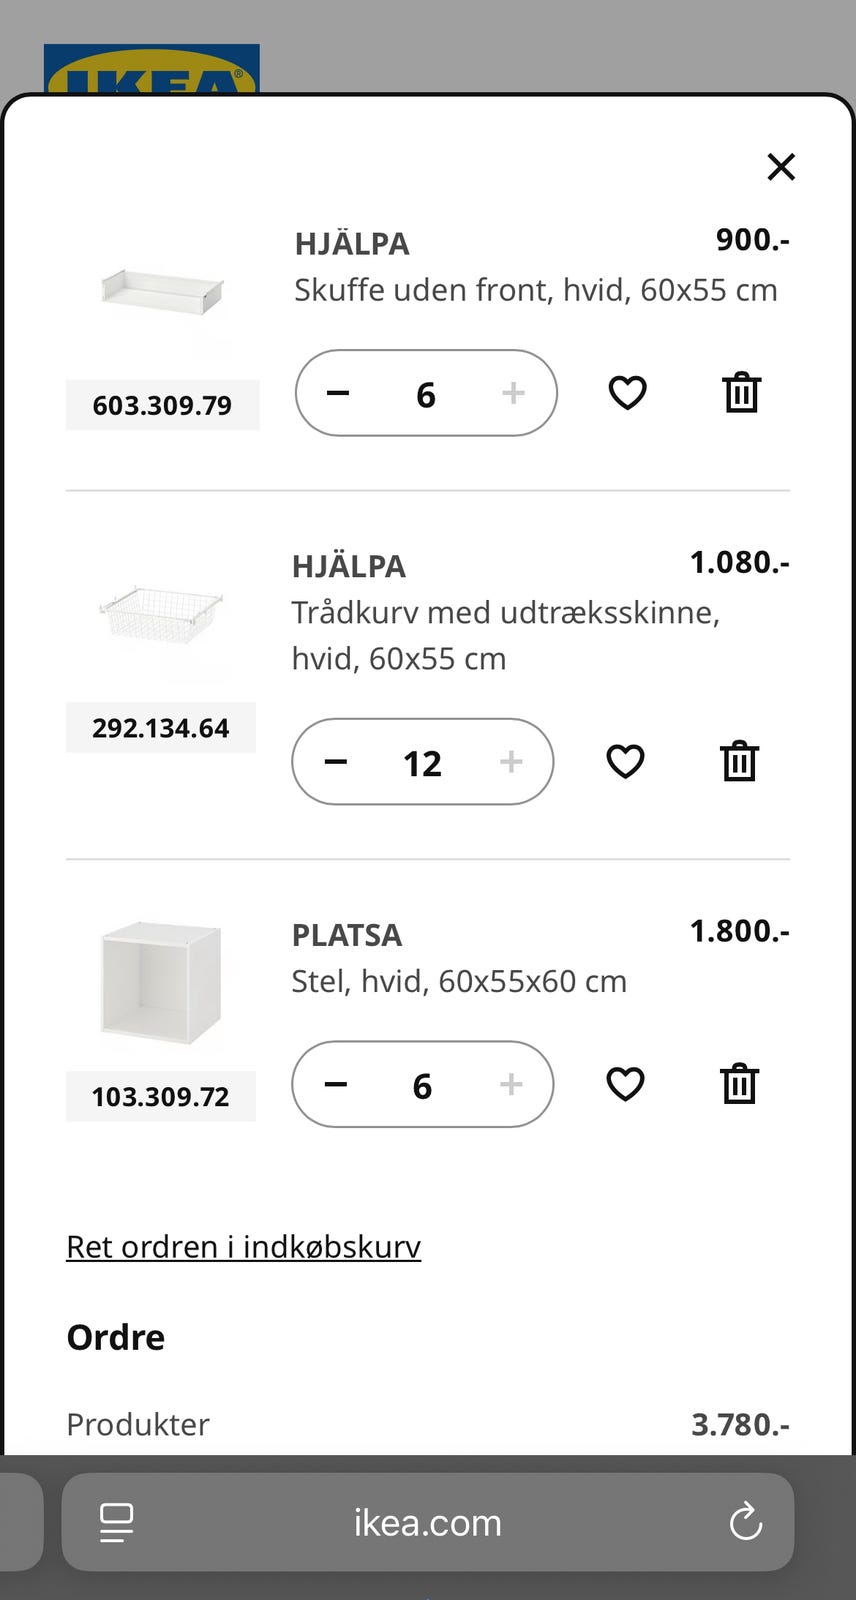Increase quantity of HJÄLPA drawer (Skuffe uden front)
856x1600 pixels.
pyautogui.click(x=513, y=393)
